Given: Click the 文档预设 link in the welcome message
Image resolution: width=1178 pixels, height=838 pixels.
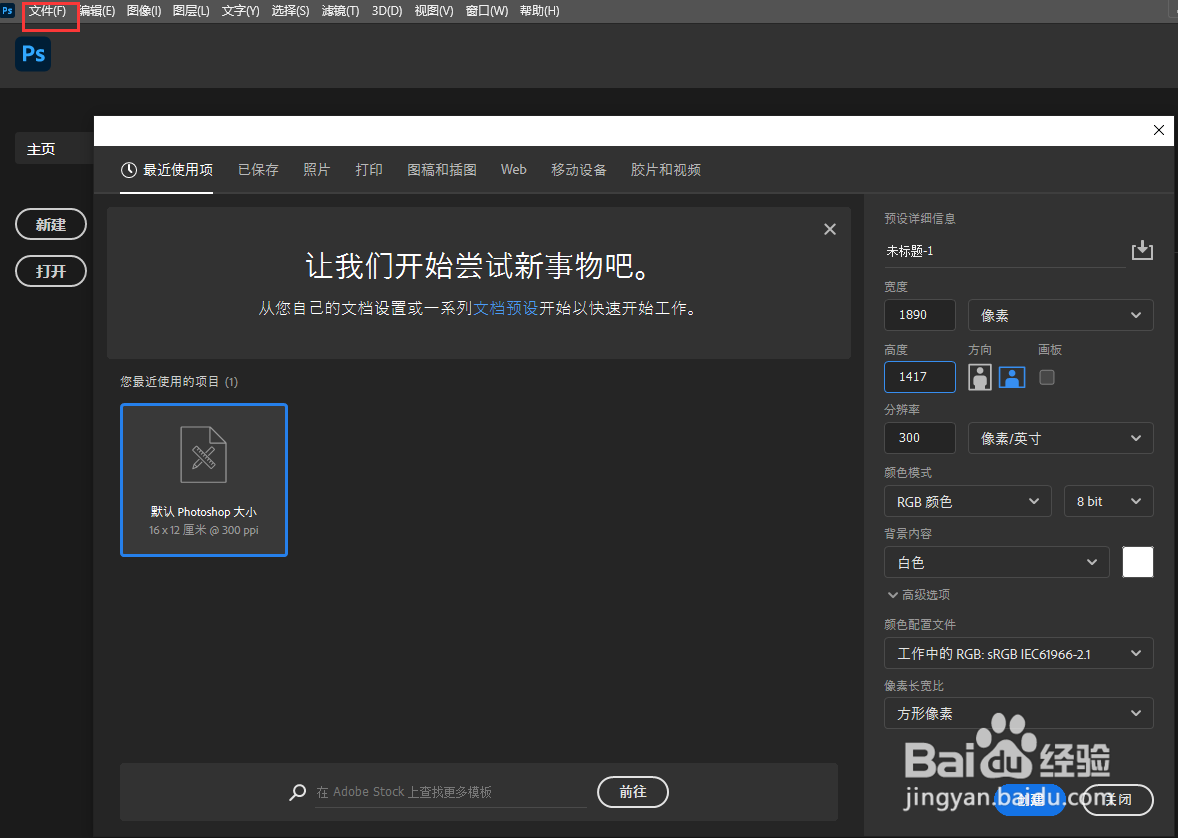Looking at the screenshot, I should pos(507,308).
